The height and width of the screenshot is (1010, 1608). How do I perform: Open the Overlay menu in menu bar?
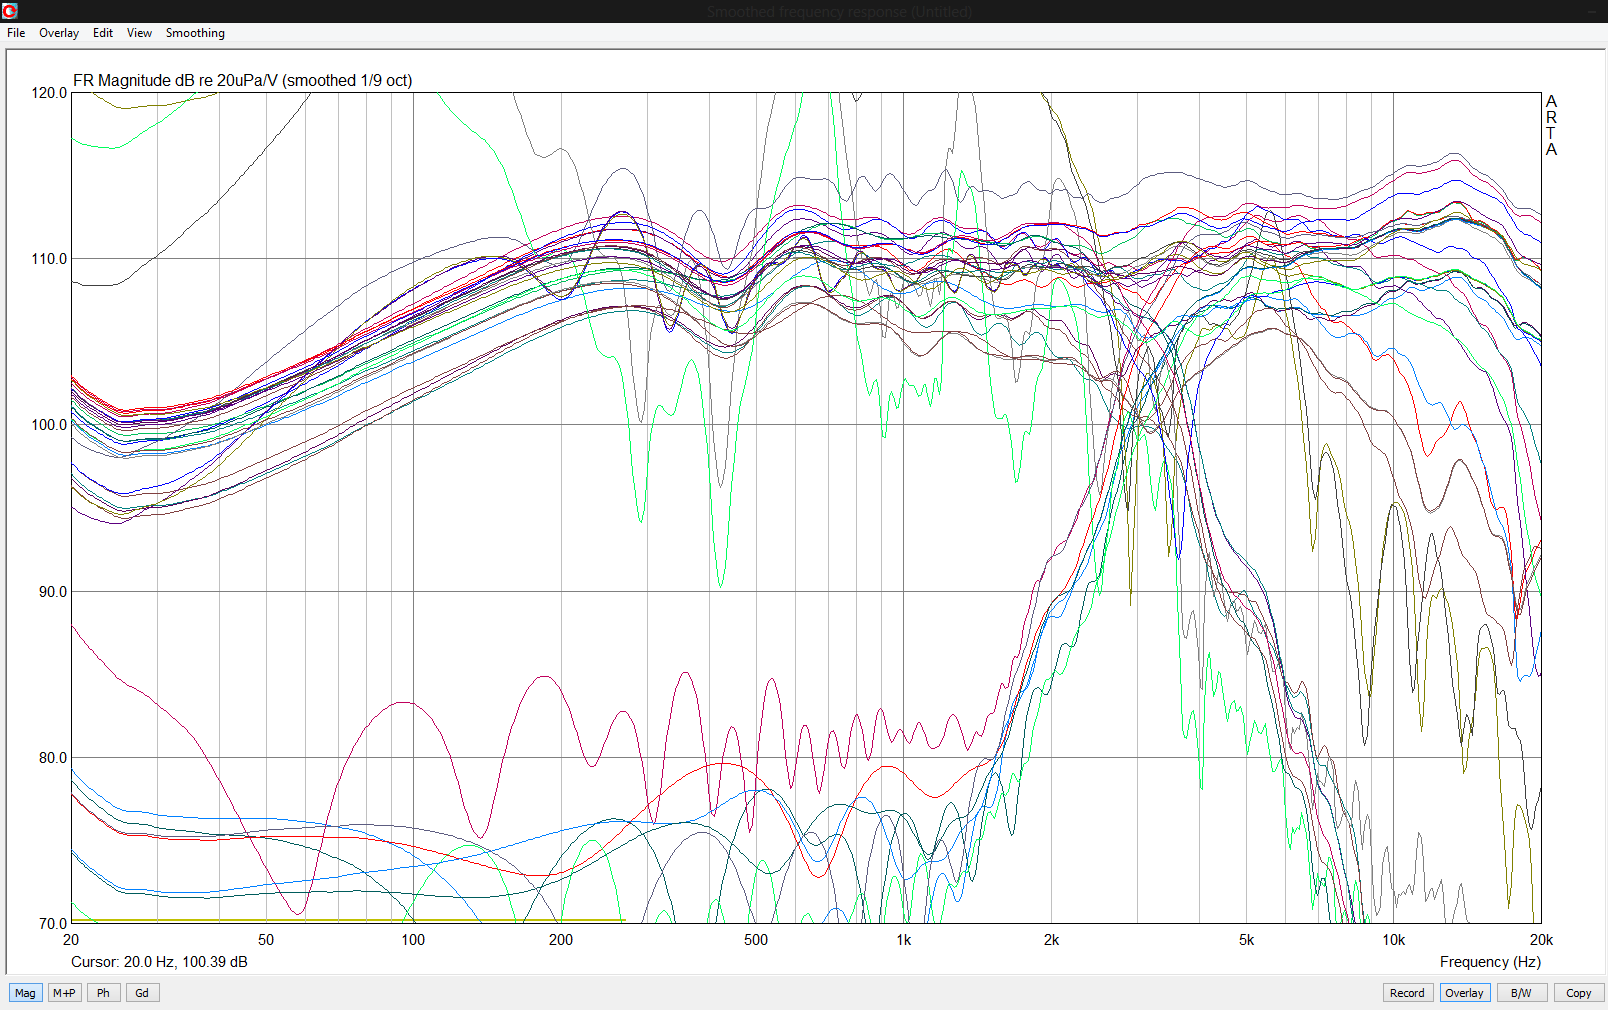(x=59, y=33)
